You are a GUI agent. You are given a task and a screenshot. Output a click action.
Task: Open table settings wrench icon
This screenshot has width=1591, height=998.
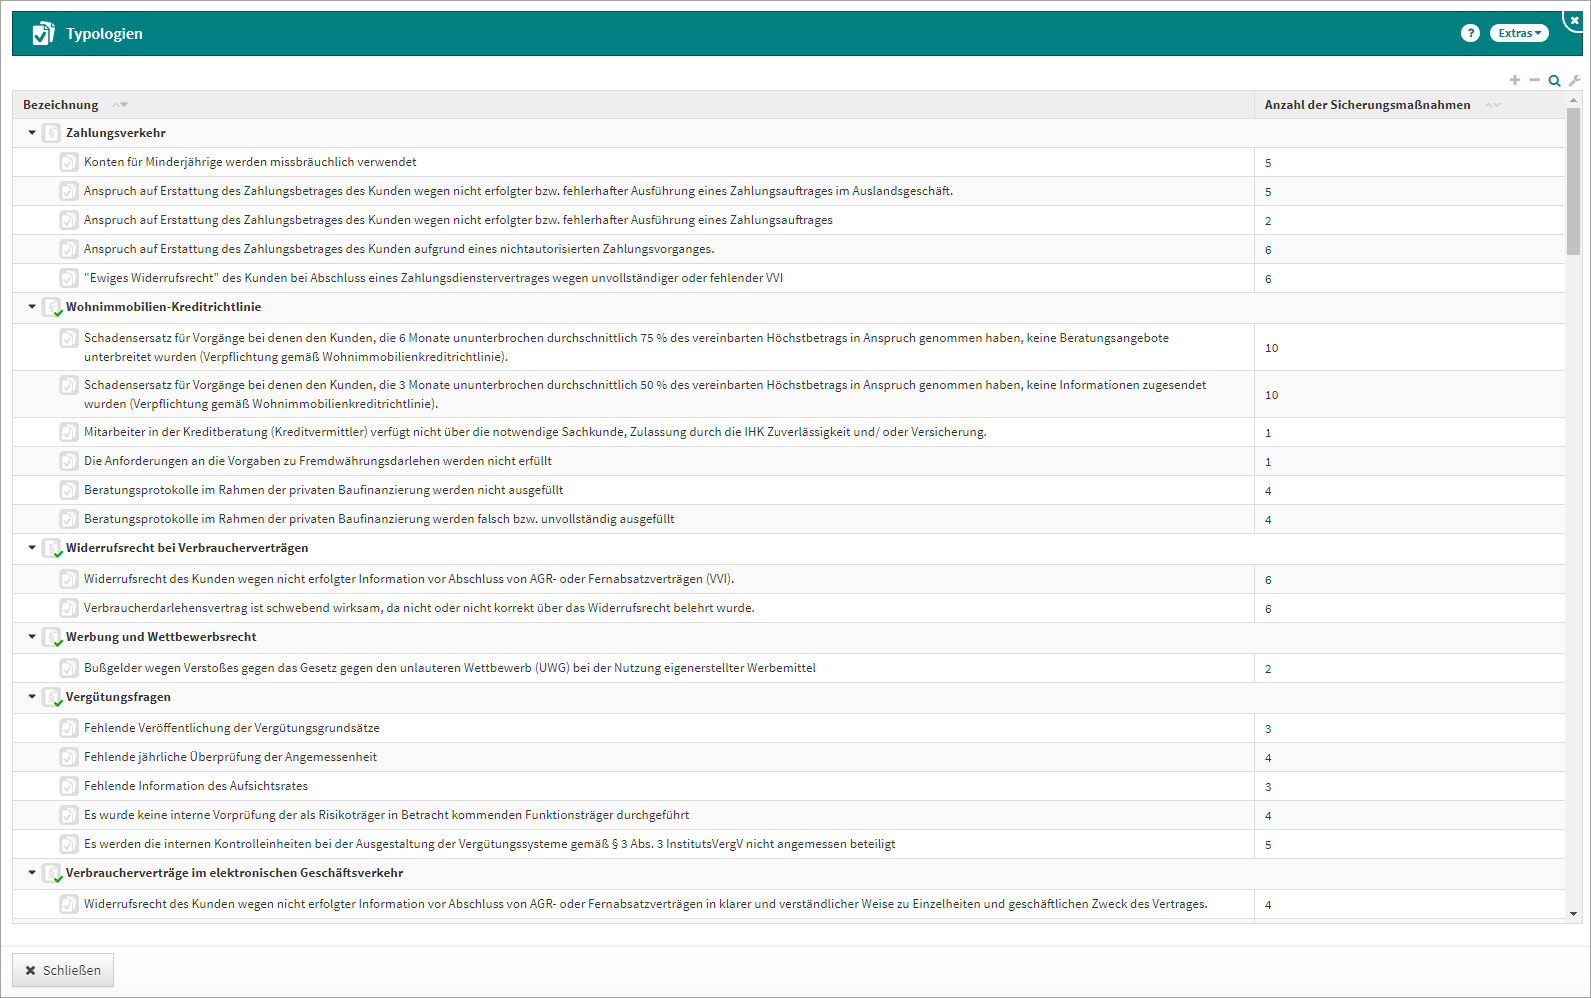pos(1574,81)
